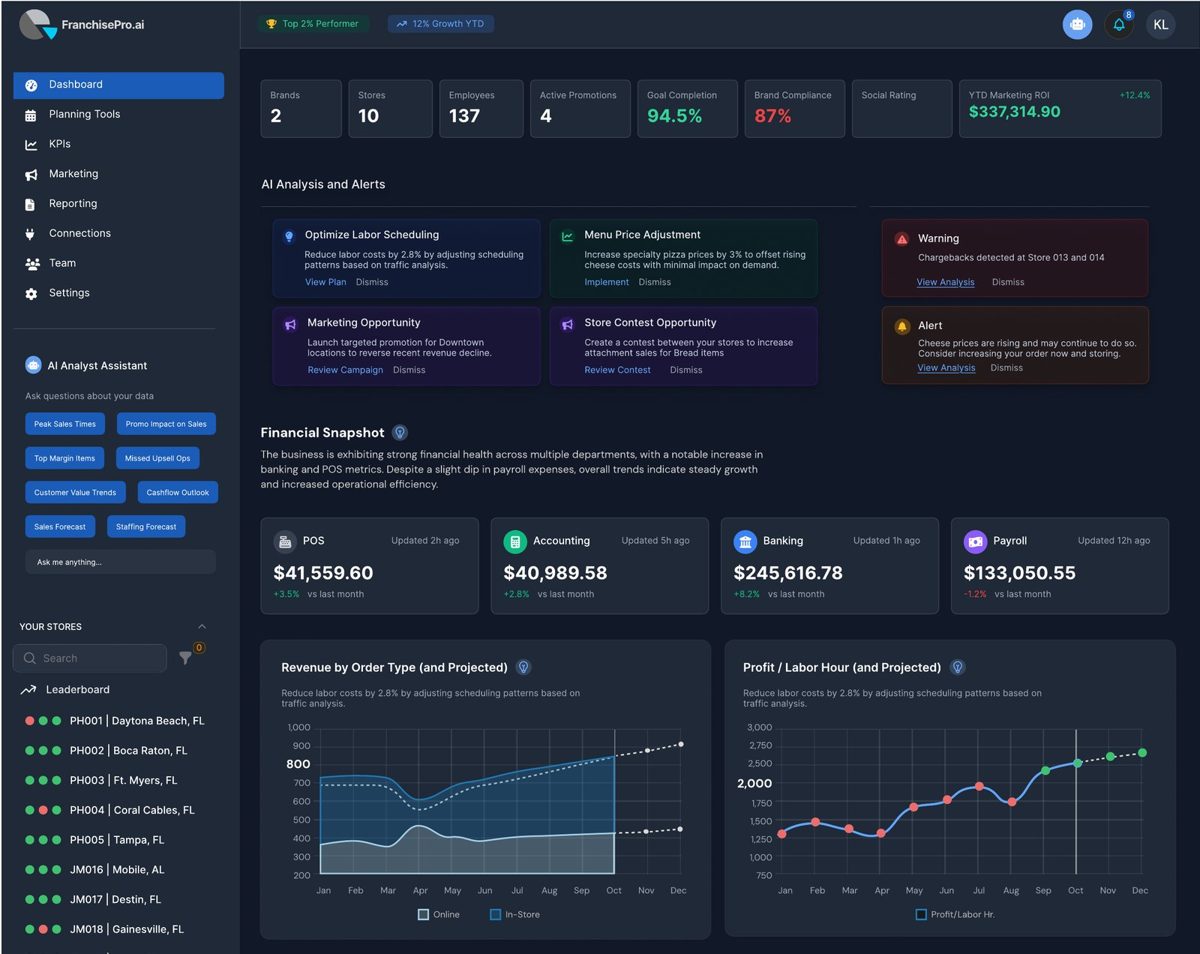Click the Marketing megaphone icon in sidebar

(30, 174)
